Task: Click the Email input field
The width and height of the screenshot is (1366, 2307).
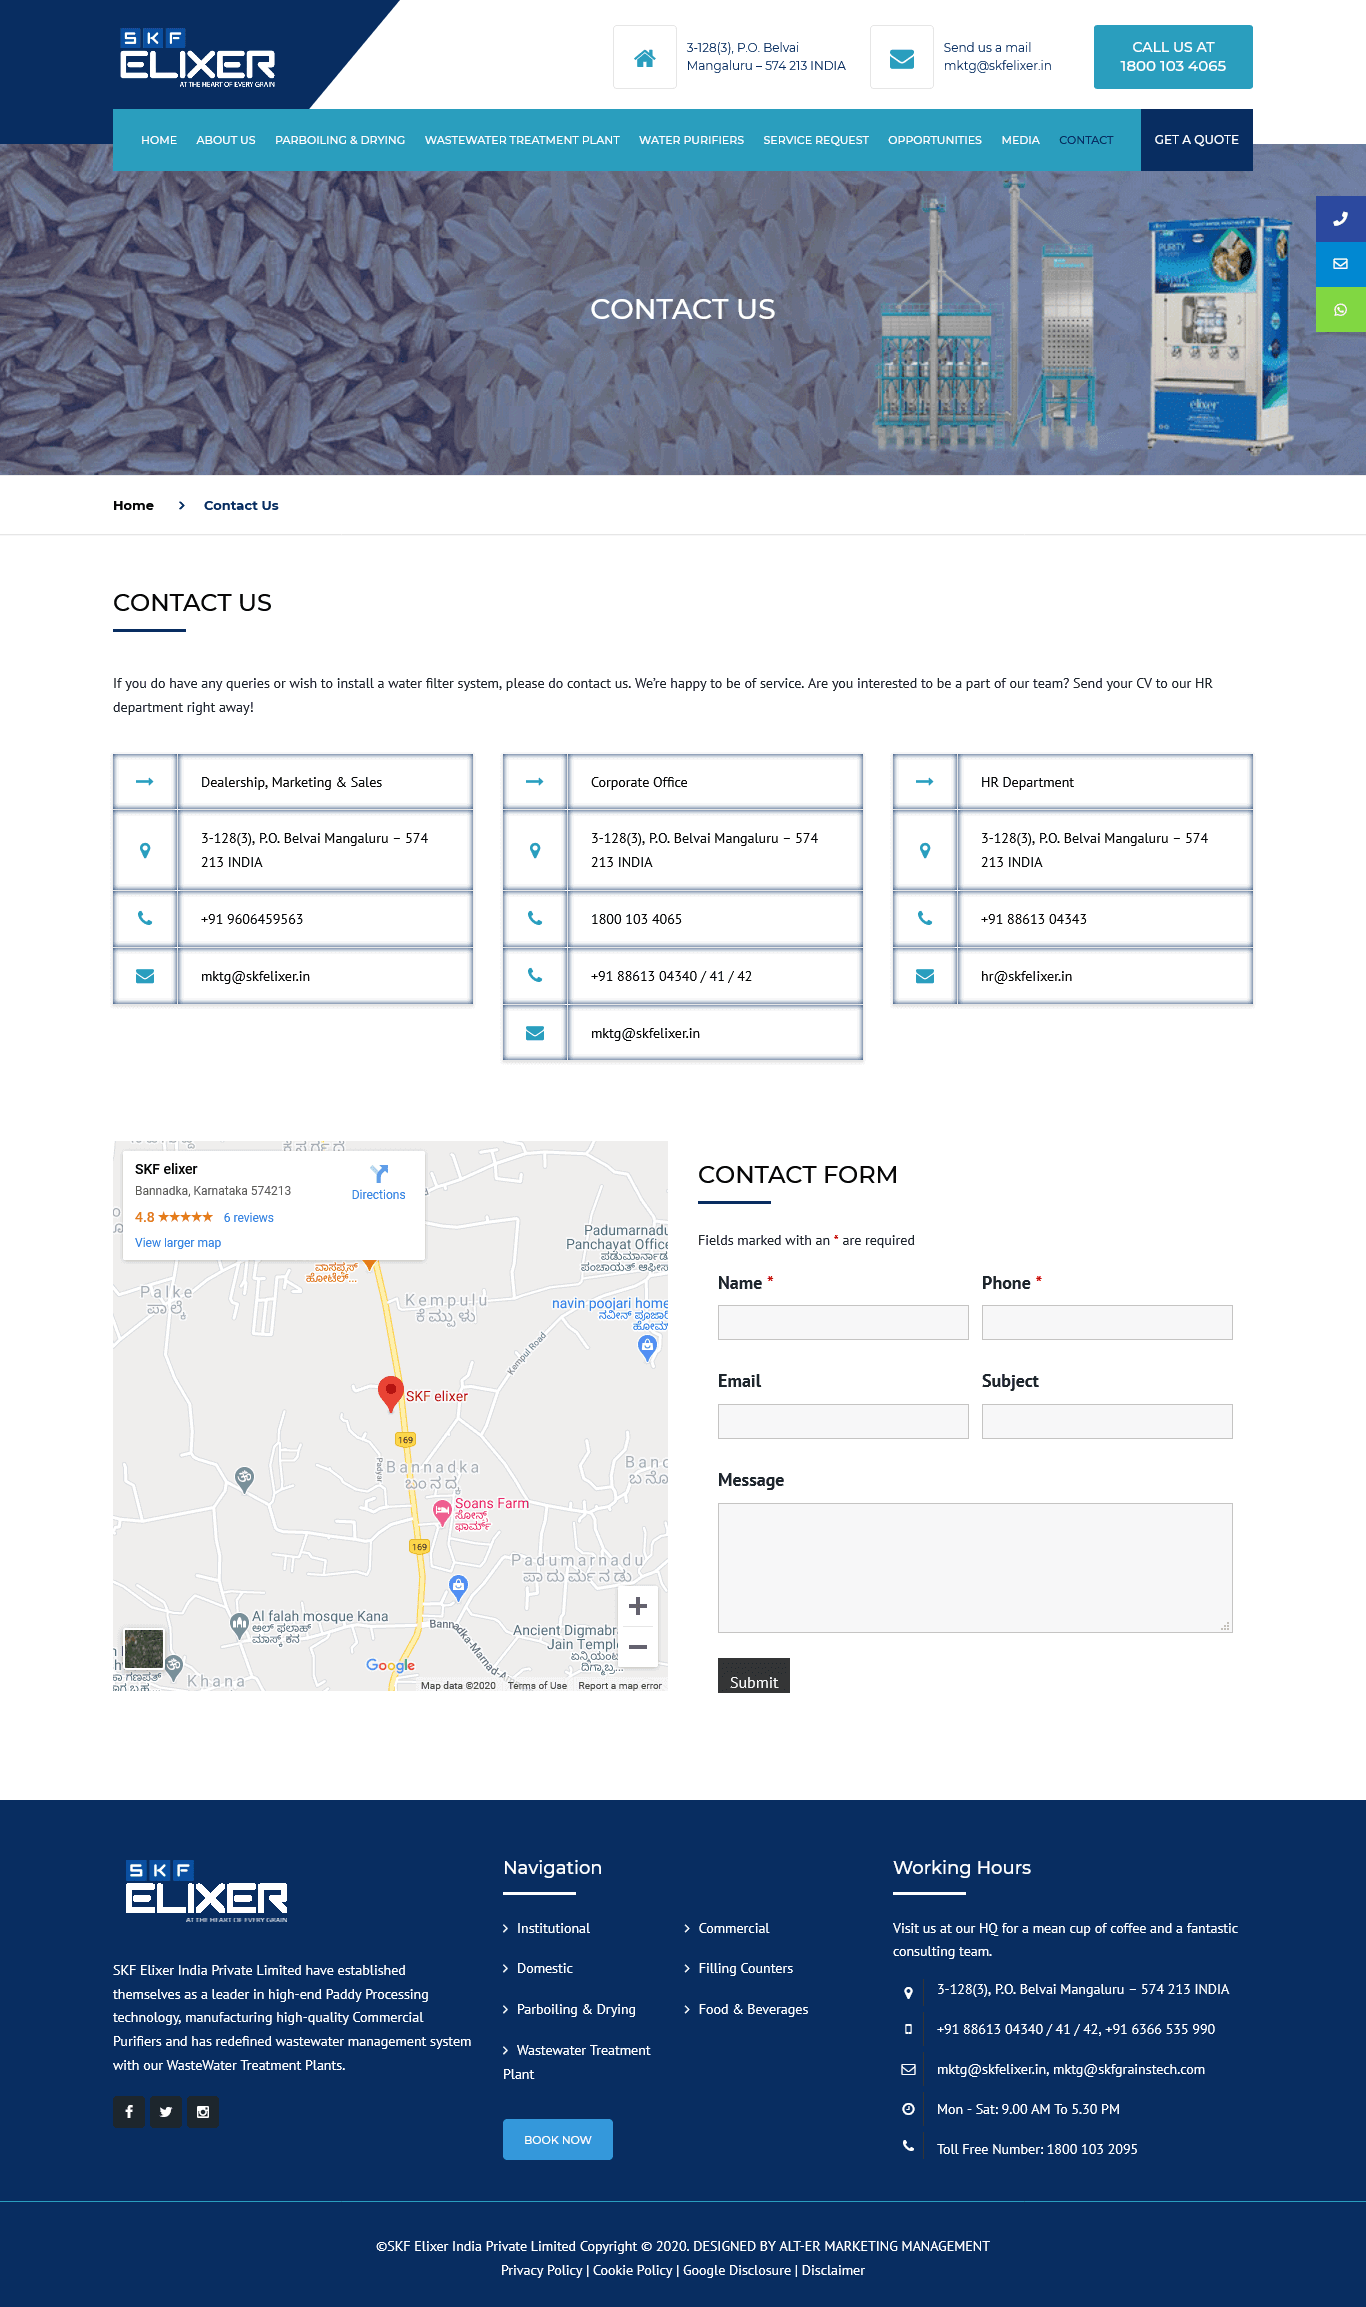Action: point(843,1421)
